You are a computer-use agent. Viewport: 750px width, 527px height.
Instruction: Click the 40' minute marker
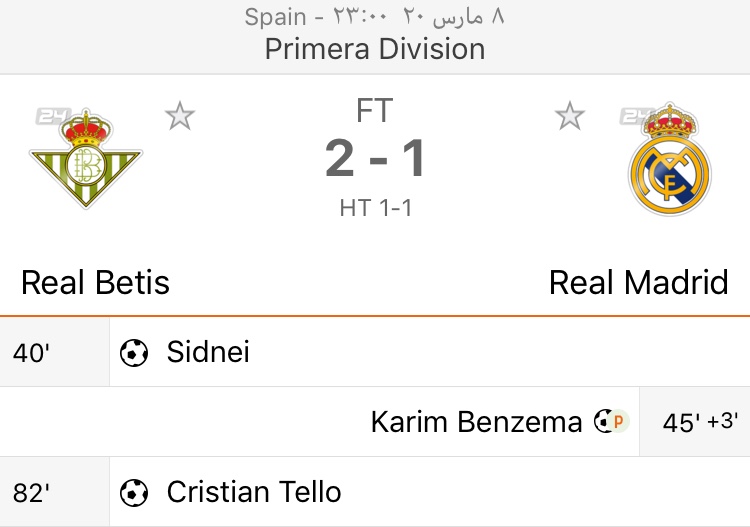click(32, 352)
